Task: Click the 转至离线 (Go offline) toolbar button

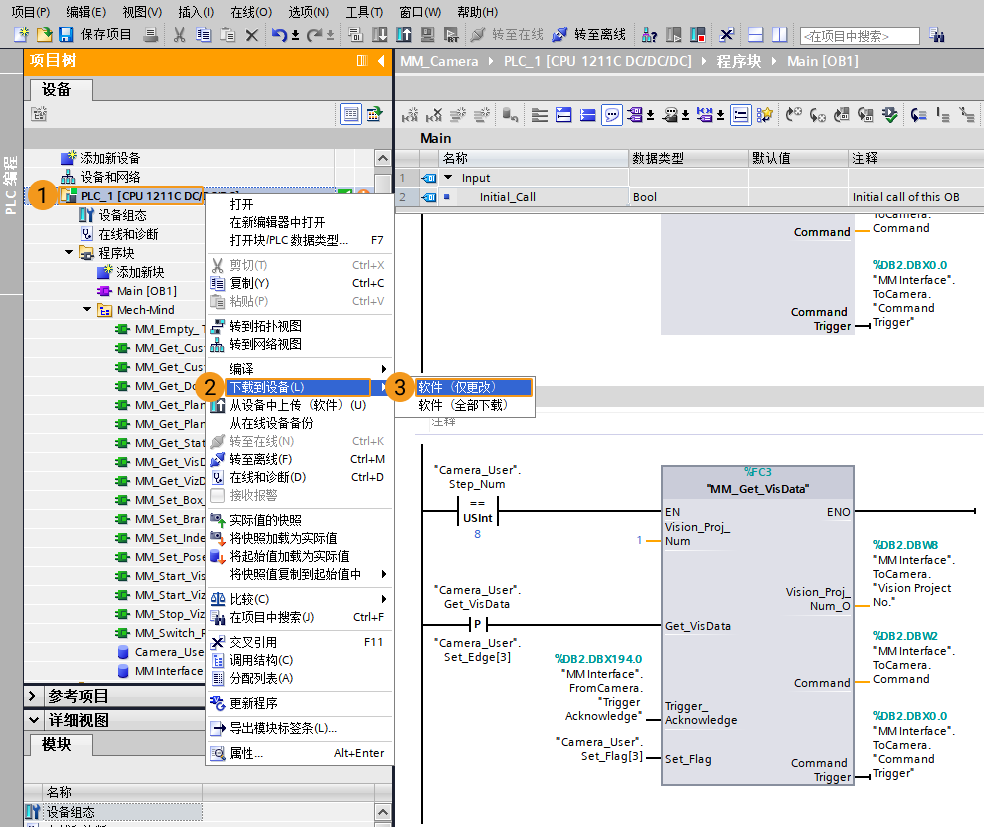Action: 589,35
